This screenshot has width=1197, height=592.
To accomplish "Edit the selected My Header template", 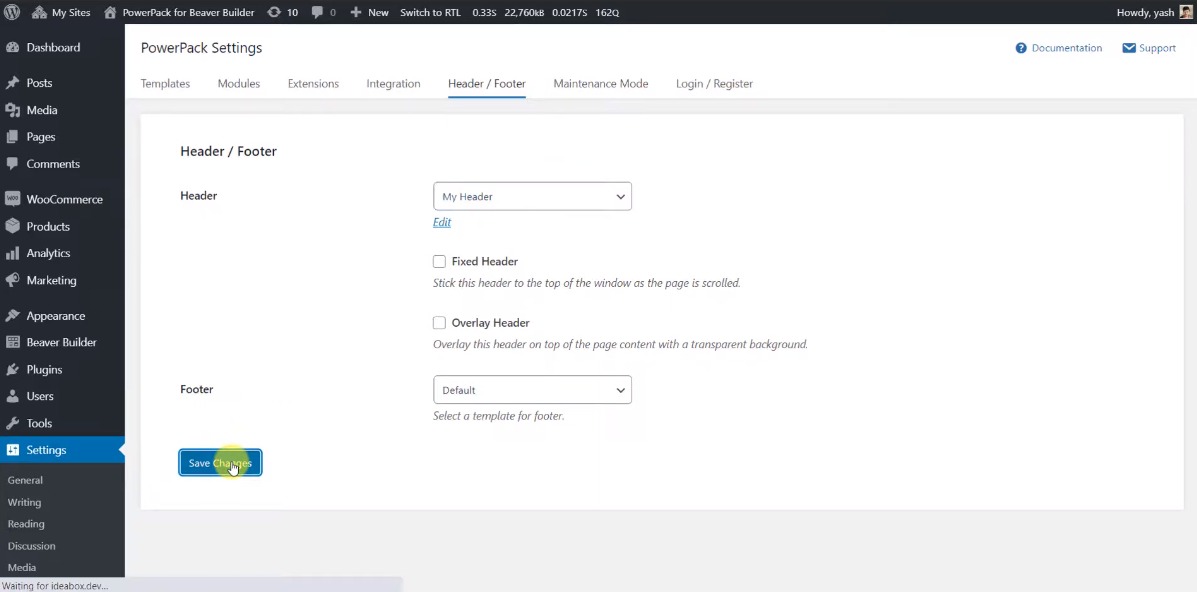I will [x=441, y=221].
